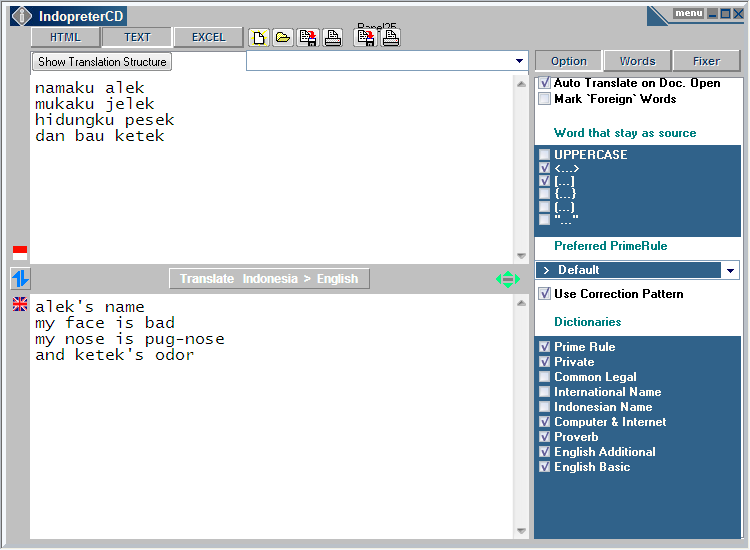
Task: Disable English Additional dictionary
Action: 544,451
